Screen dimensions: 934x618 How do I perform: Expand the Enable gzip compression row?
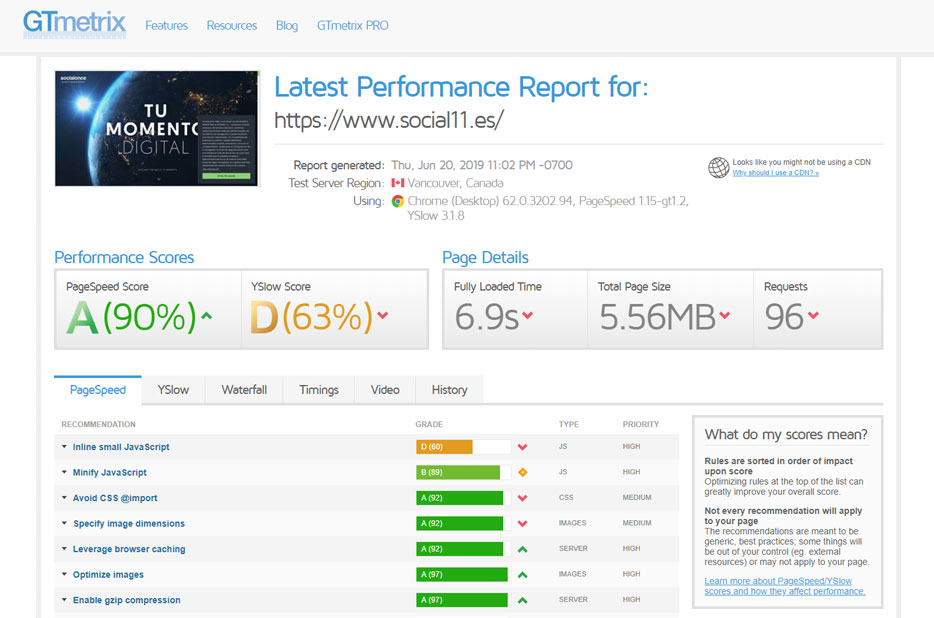point(126,601)
